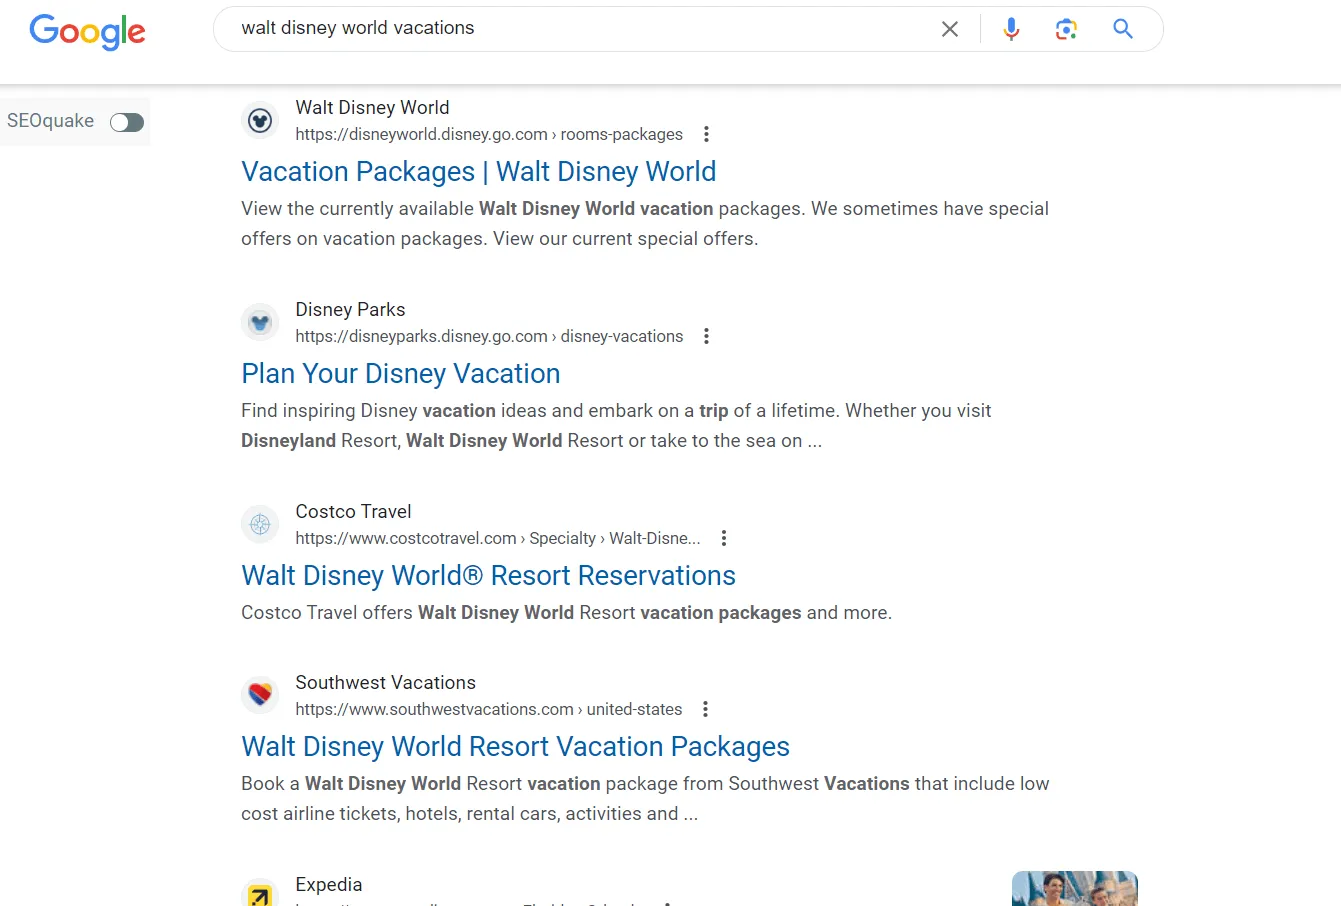The width and height of the screenshot is (1341, 906).
Task: Click the Expedia result thumbnail image
Action: [x=1074, y=890]
